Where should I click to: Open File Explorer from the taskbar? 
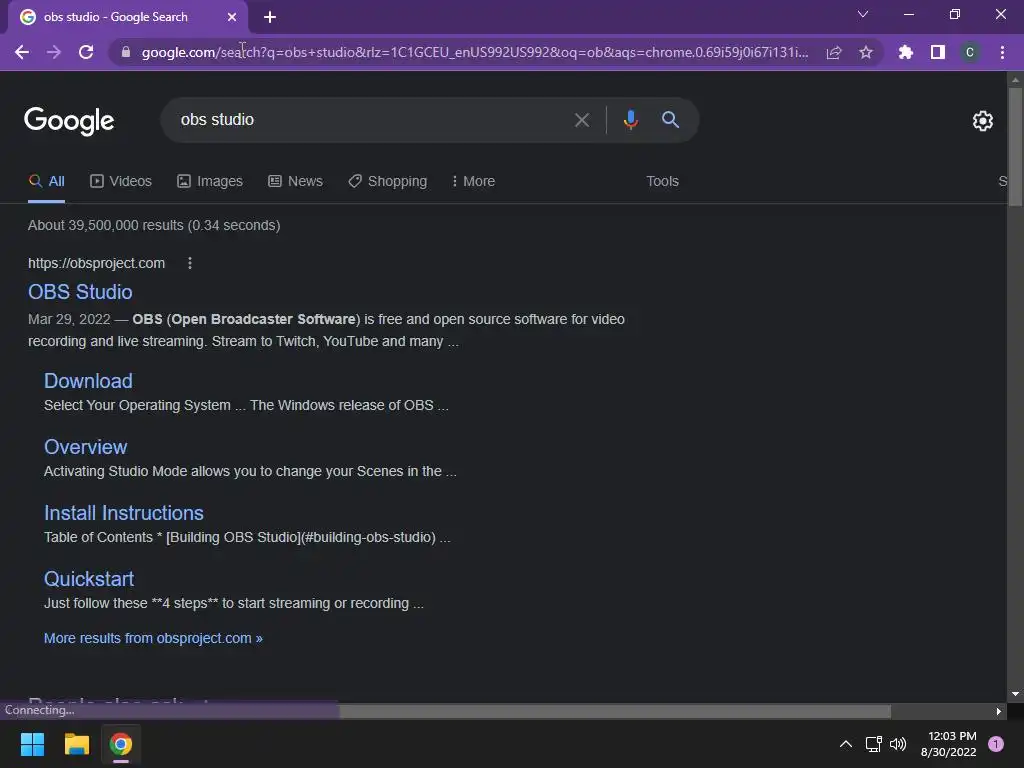coord(76,744)
